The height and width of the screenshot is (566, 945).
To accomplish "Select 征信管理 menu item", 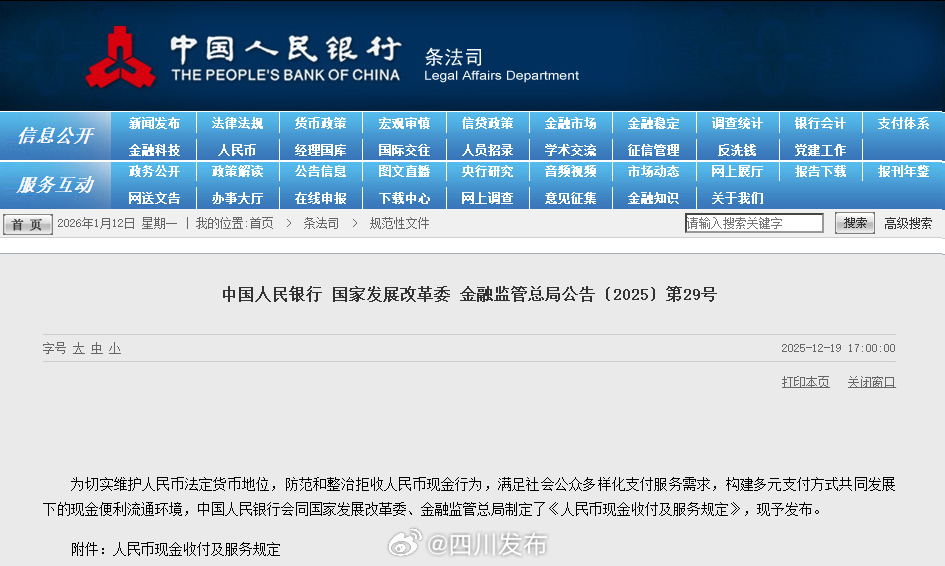I will tap(653, 150).
